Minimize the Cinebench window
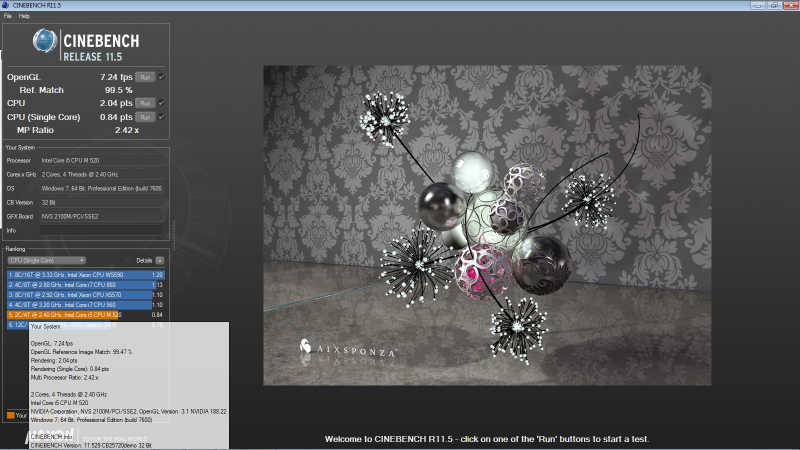Viewport: 800px width, 450px height. click(x=758, y=5)
